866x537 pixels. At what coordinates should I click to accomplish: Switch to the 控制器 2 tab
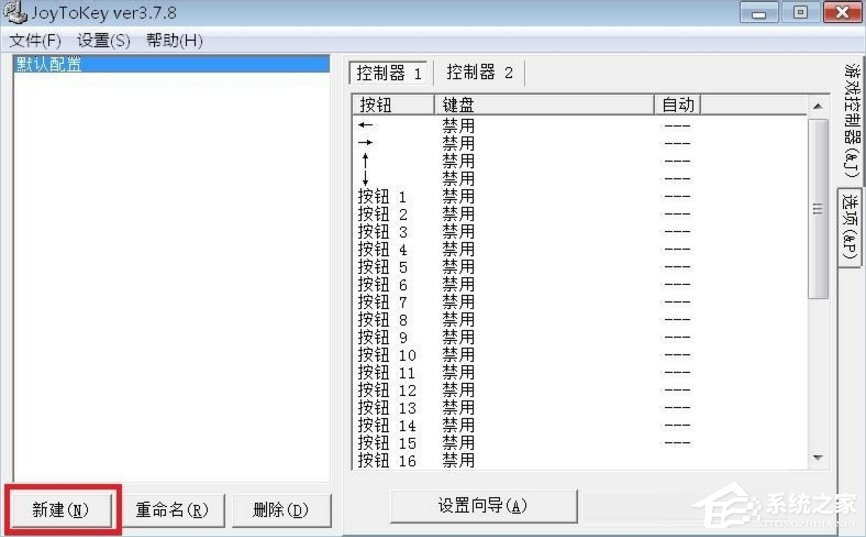[479, 72]
